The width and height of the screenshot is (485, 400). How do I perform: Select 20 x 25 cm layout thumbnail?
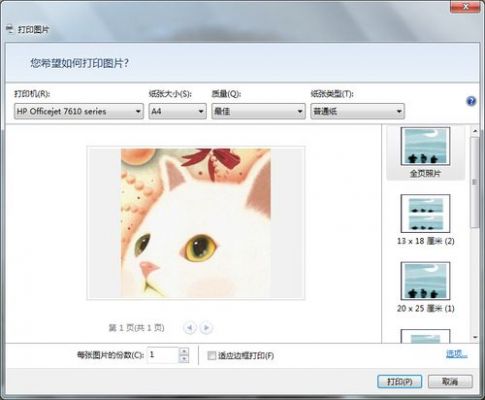click(425, 281)
